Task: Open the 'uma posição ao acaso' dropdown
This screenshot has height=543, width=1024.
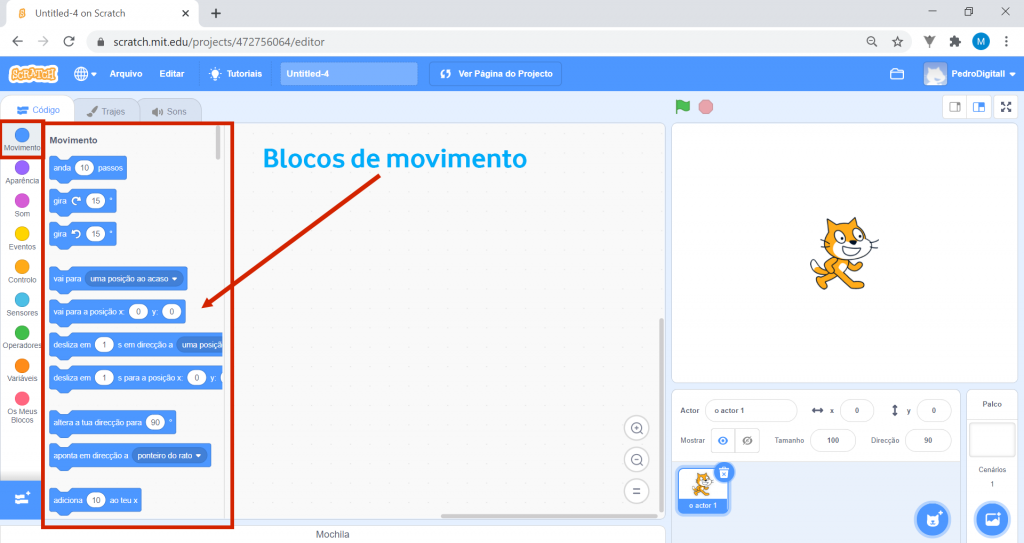Action: click(134, 279)
